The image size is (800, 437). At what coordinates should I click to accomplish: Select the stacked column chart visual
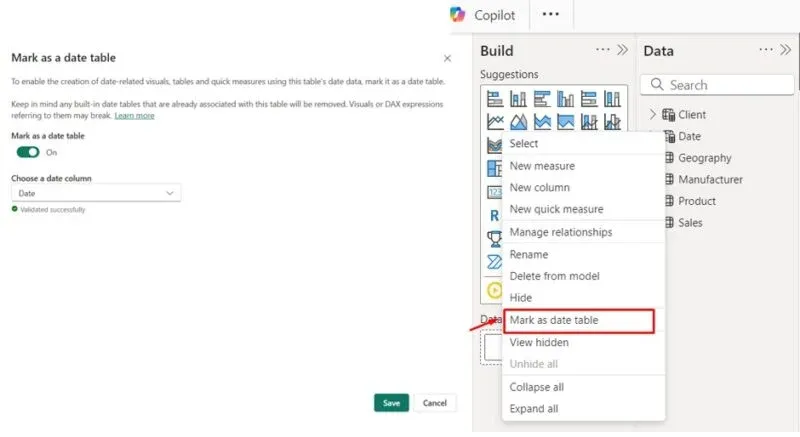coord(518,98)
